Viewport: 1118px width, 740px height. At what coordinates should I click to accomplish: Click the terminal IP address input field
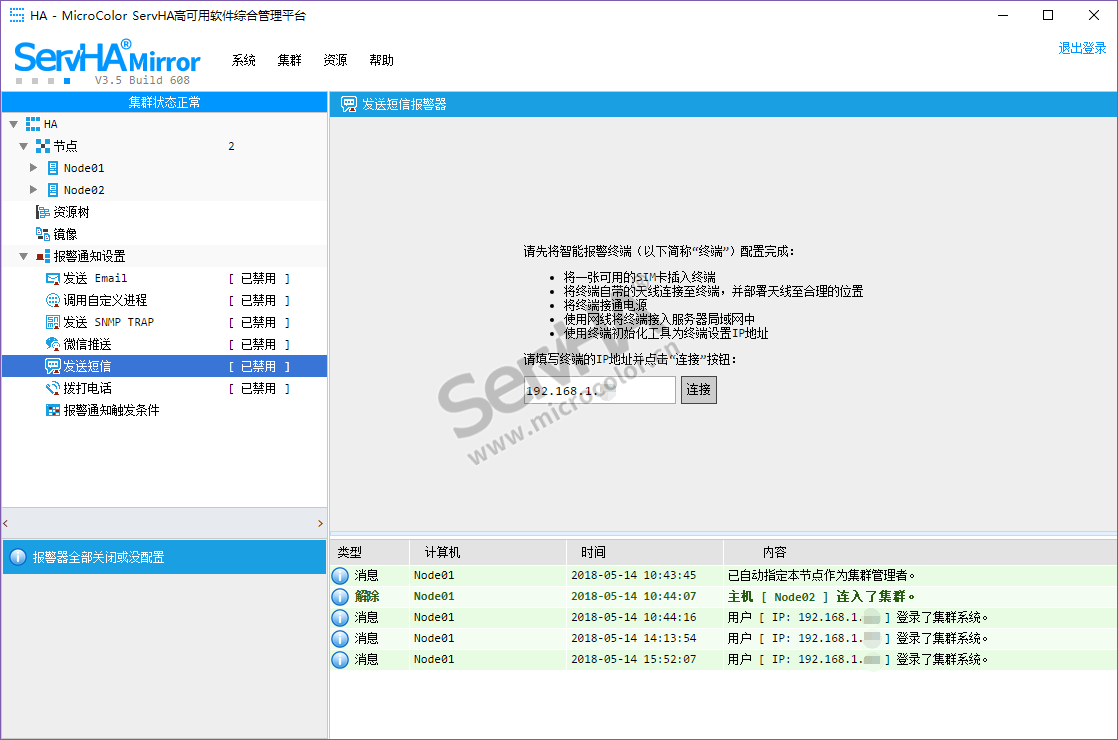pyautogui.click(x=600, y=391)
